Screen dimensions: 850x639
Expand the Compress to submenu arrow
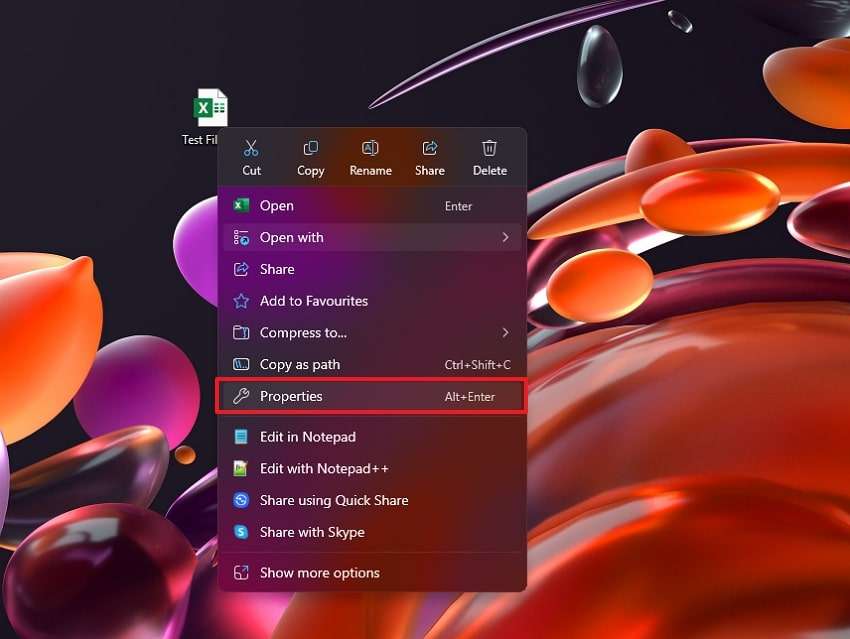(505, 332)
